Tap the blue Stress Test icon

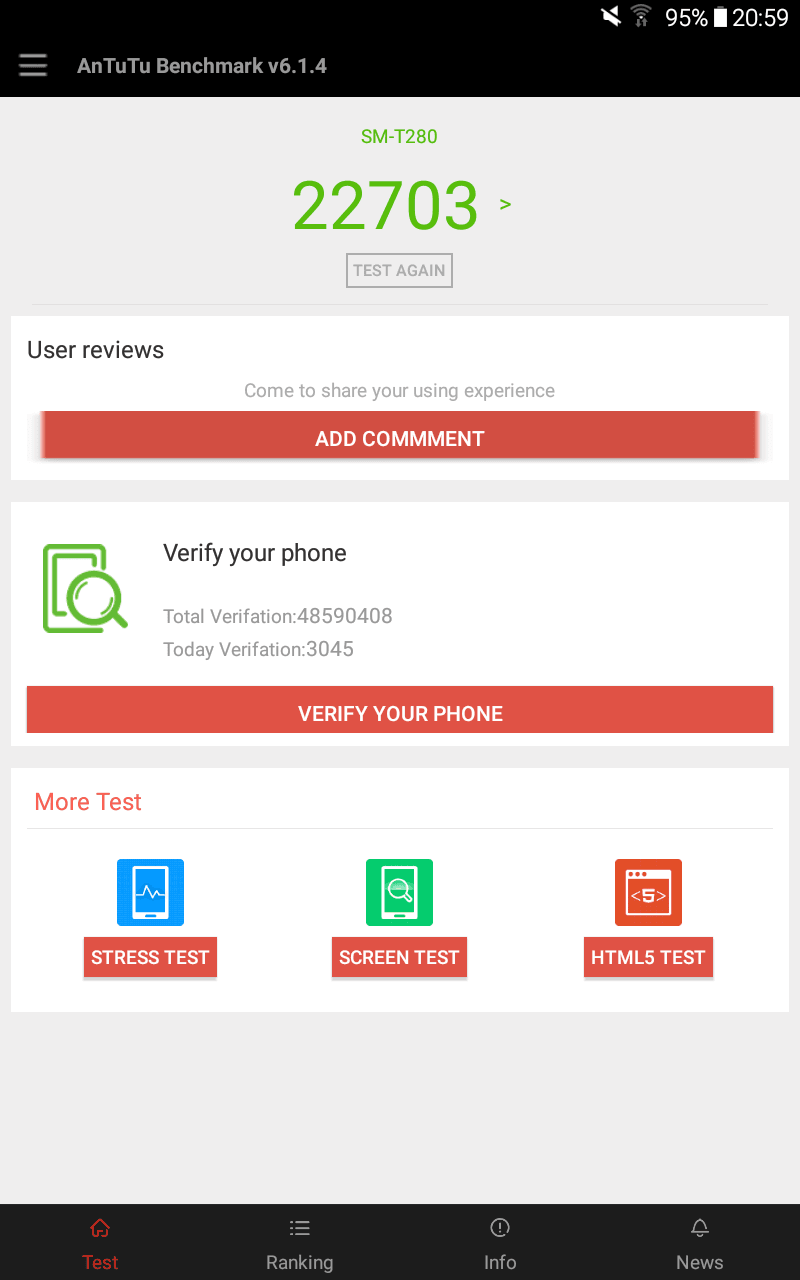coord(150,892)
